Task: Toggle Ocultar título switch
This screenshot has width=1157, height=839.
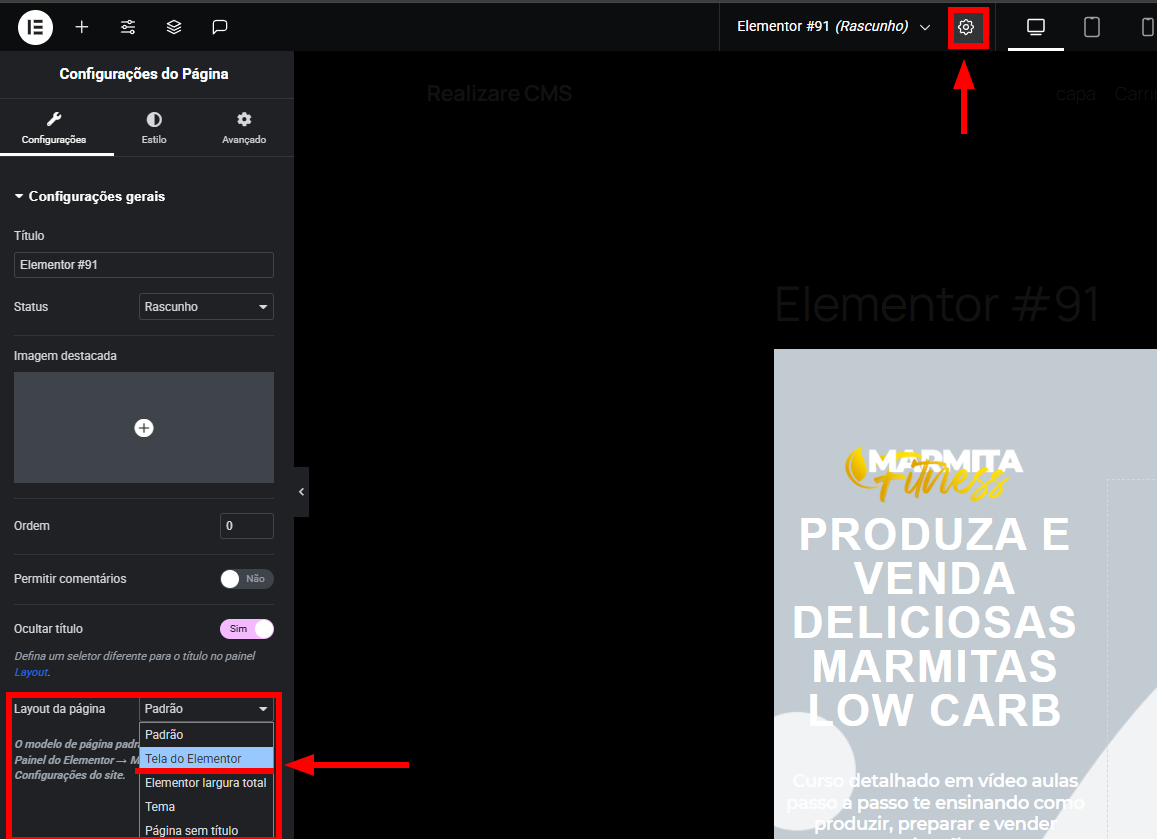Action: pyautogui.click(x=246, y=629)
